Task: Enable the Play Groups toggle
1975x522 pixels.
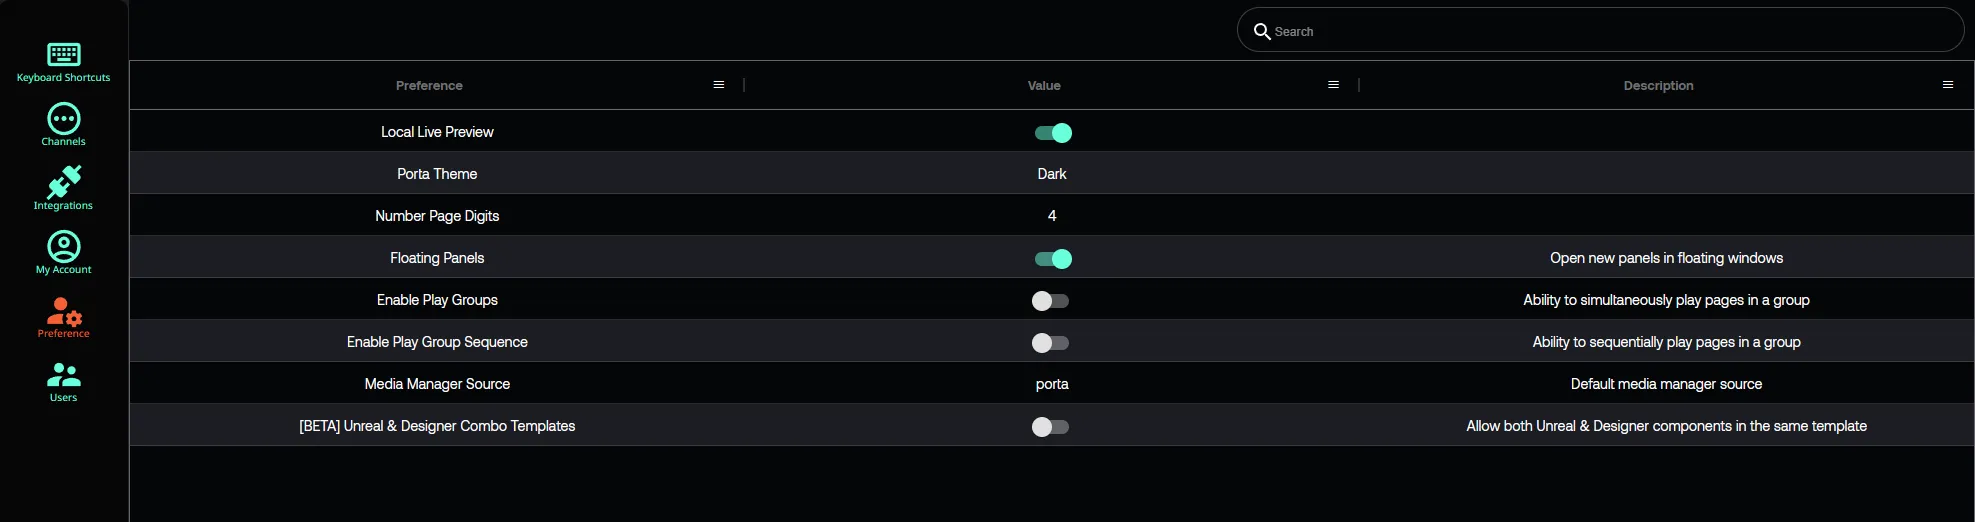Action: click(1050, 301)
